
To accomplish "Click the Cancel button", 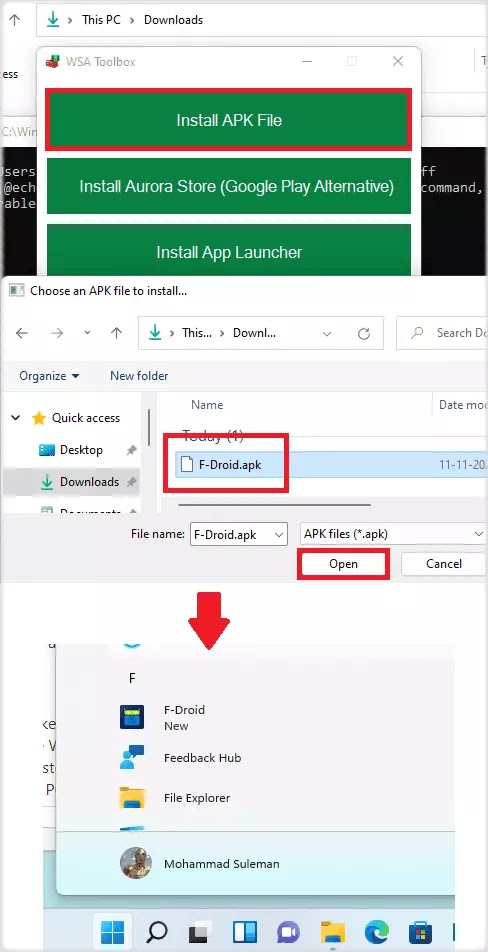I will pyautogui.click(x=444, y=564).
